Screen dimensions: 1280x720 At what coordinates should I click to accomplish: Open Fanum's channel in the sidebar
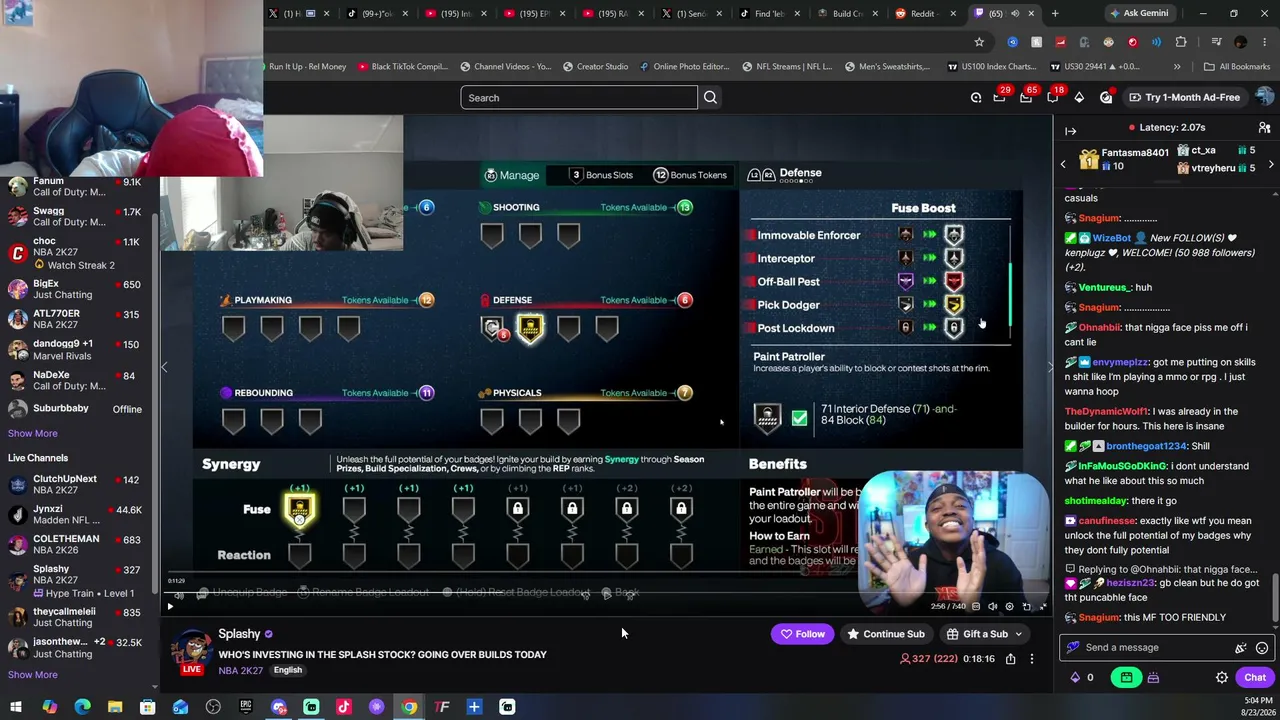76,187
